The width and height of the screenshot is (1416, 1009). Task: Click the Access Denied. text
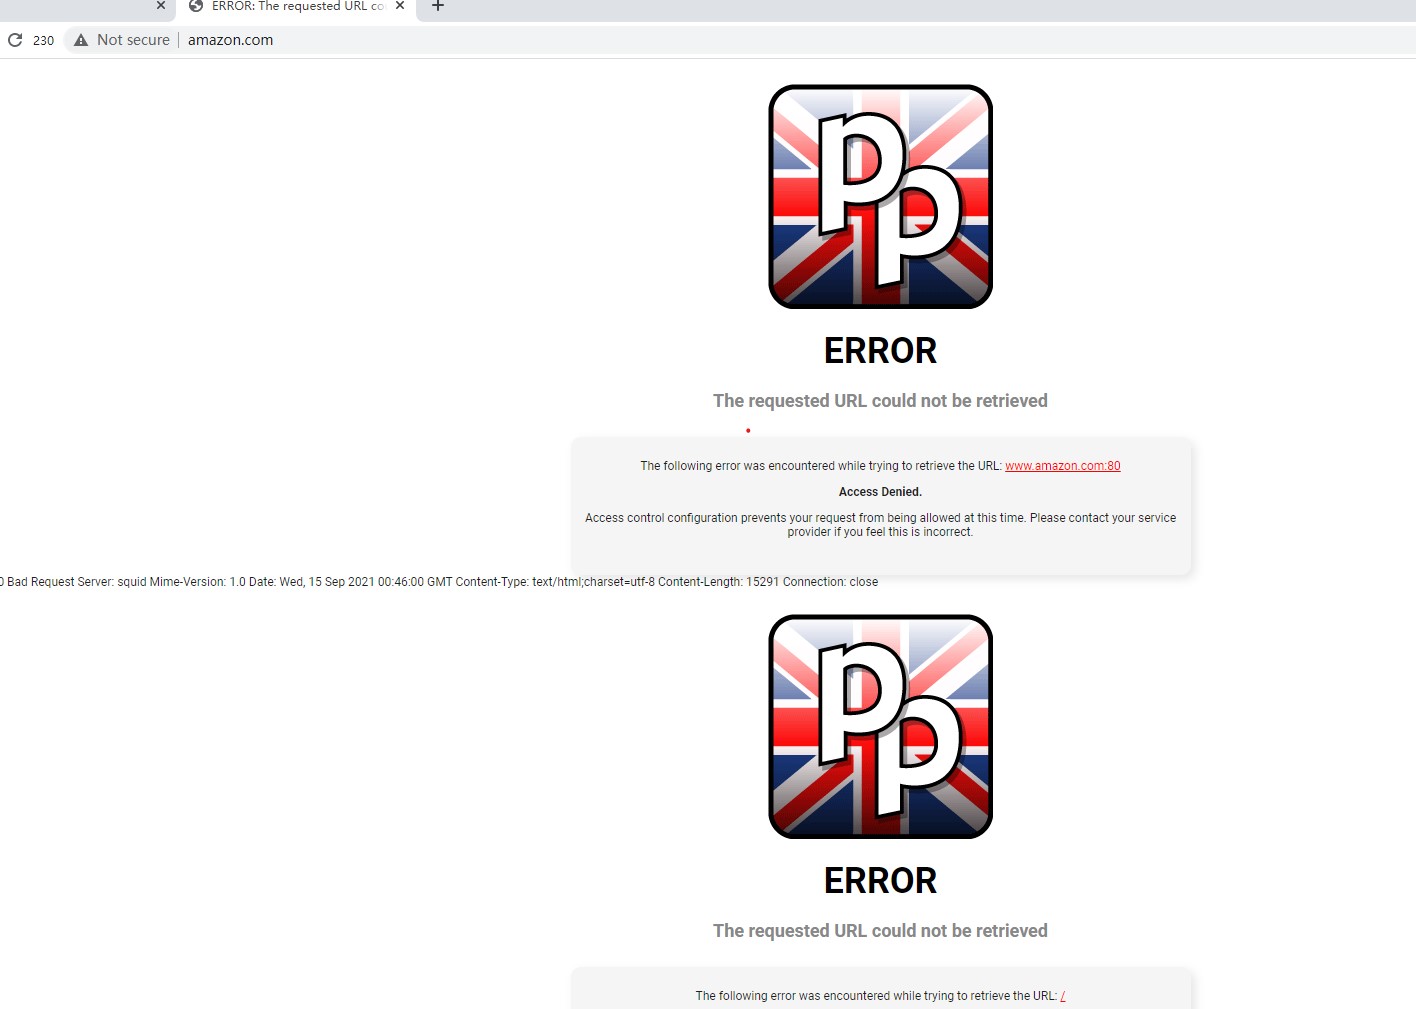point(880,492)
